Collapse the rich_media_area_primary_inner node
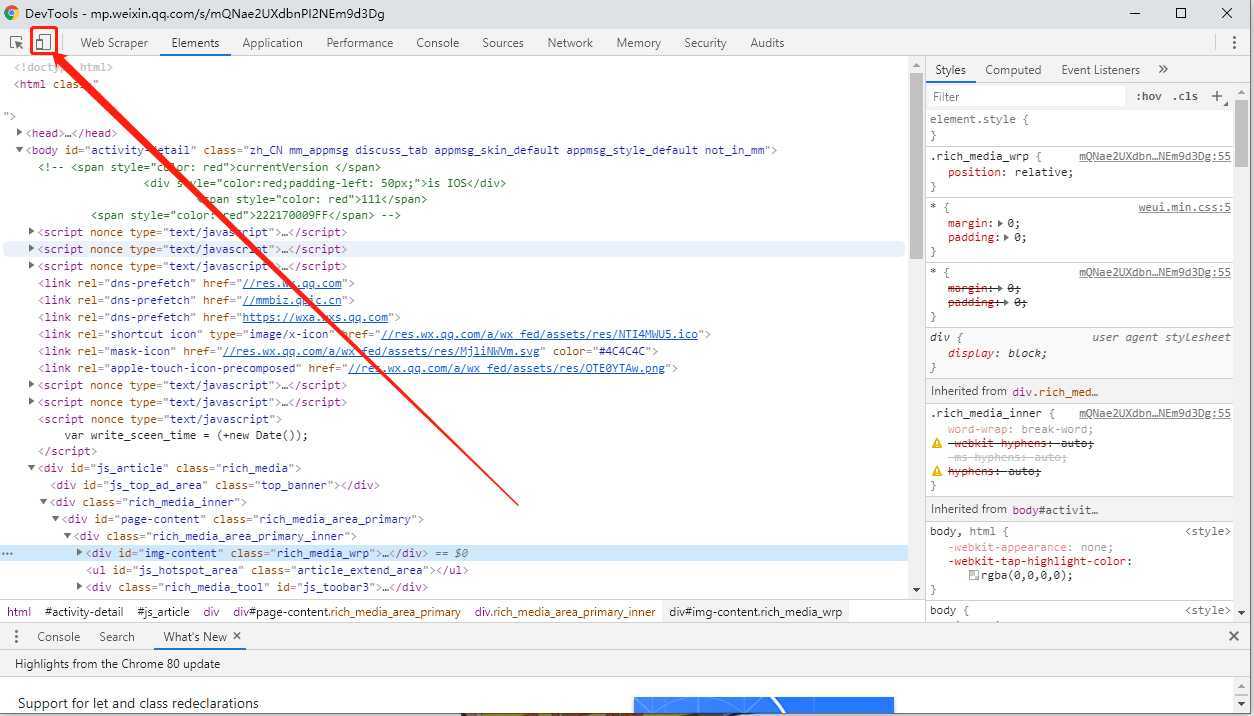 68,536
